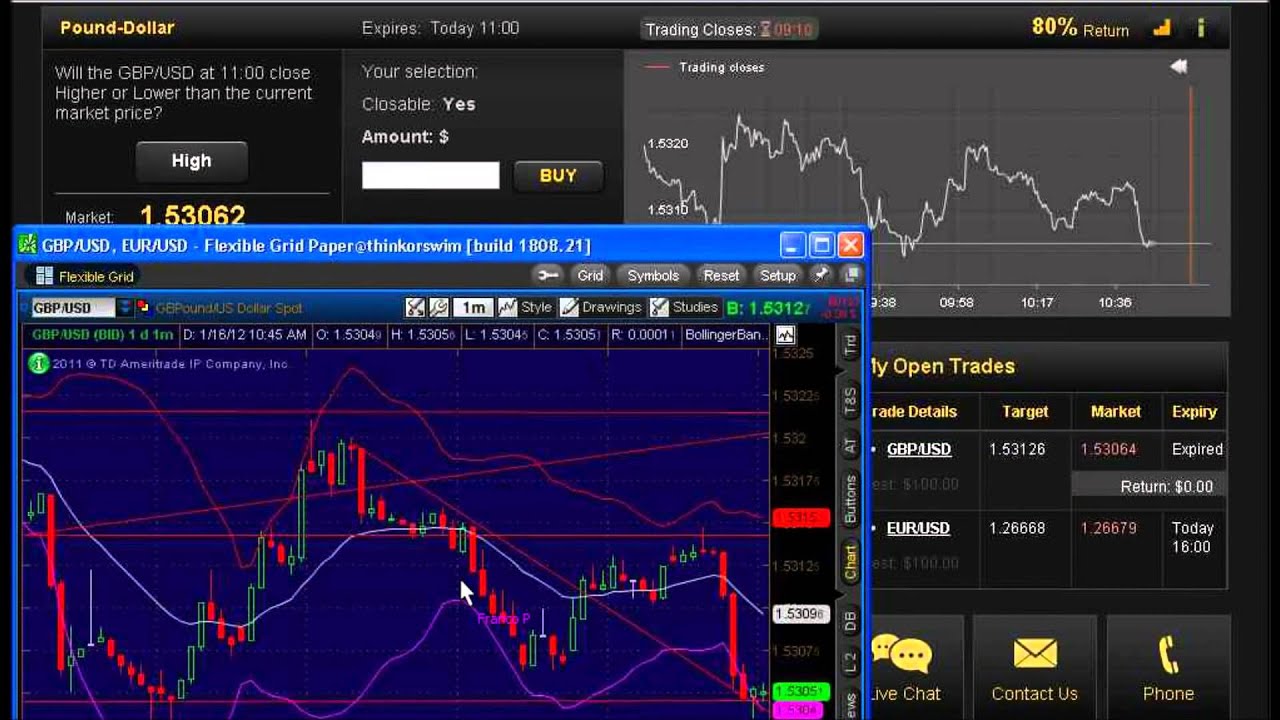
Task: Click the Expiry column header
Action: click(x=1194, y=411)
